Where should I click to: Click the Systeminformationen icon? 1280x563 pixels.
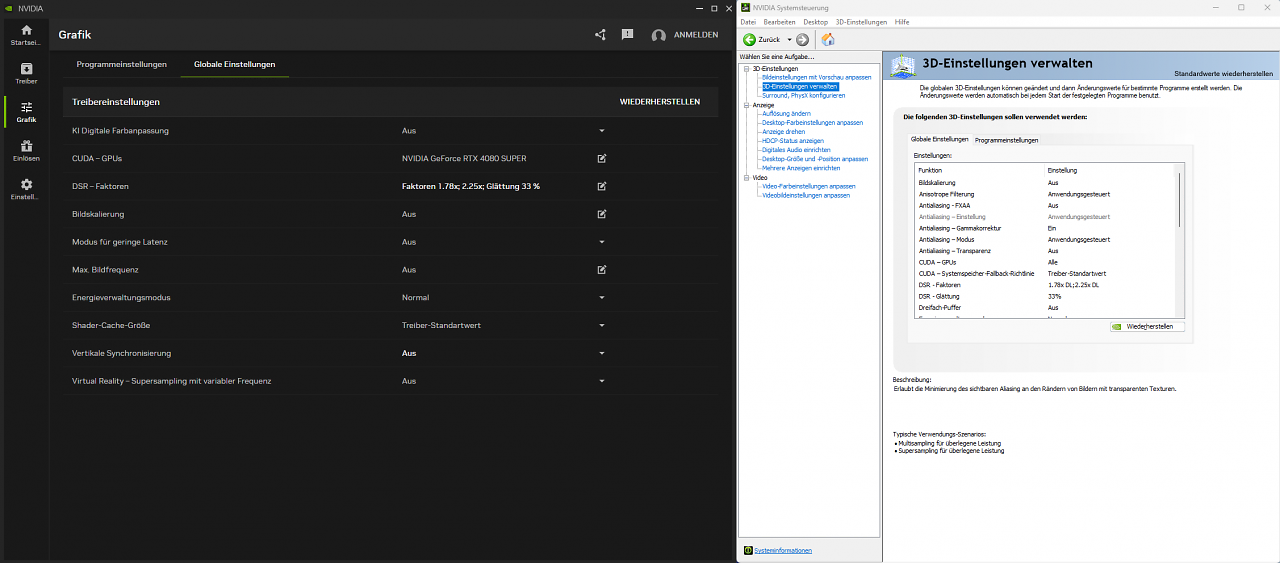click(748, 550)
